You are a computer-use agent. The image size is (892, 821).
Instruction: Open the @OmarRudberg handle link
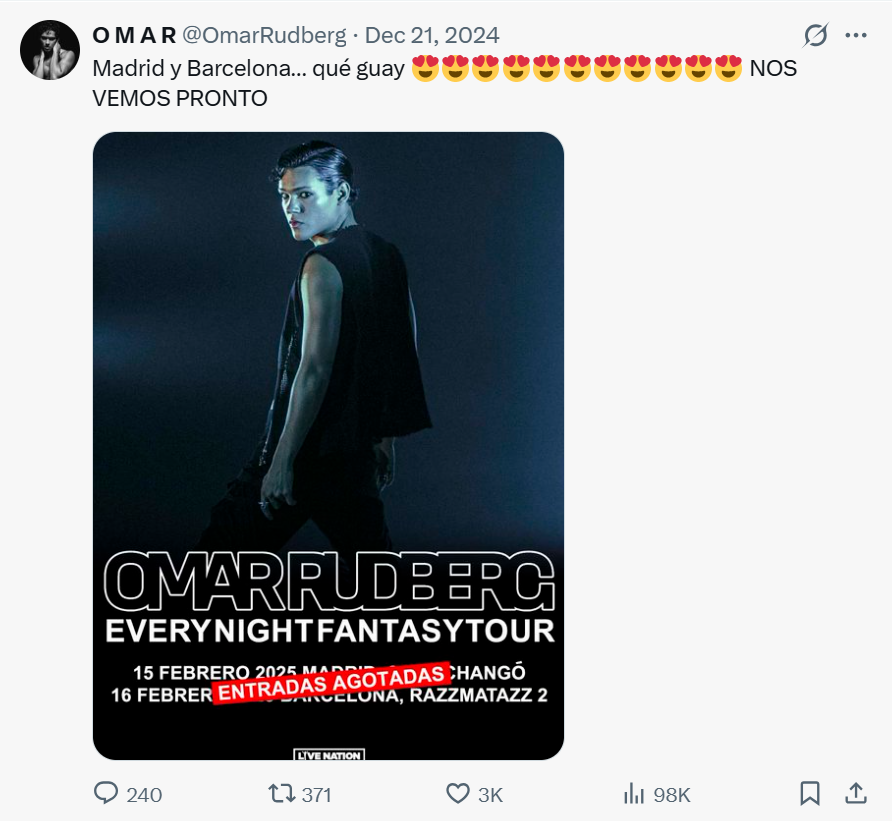[264, 36]
